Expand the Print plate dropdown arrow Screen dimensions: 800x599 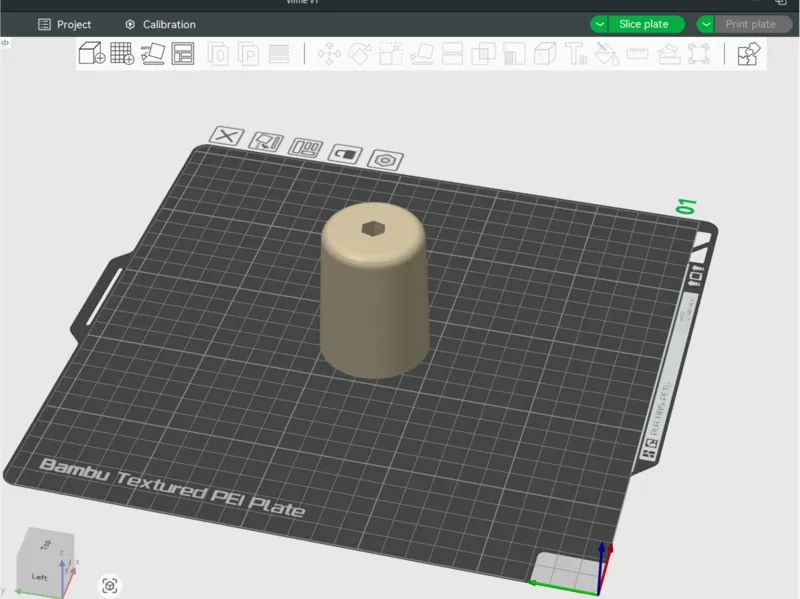tap(706, 24)
